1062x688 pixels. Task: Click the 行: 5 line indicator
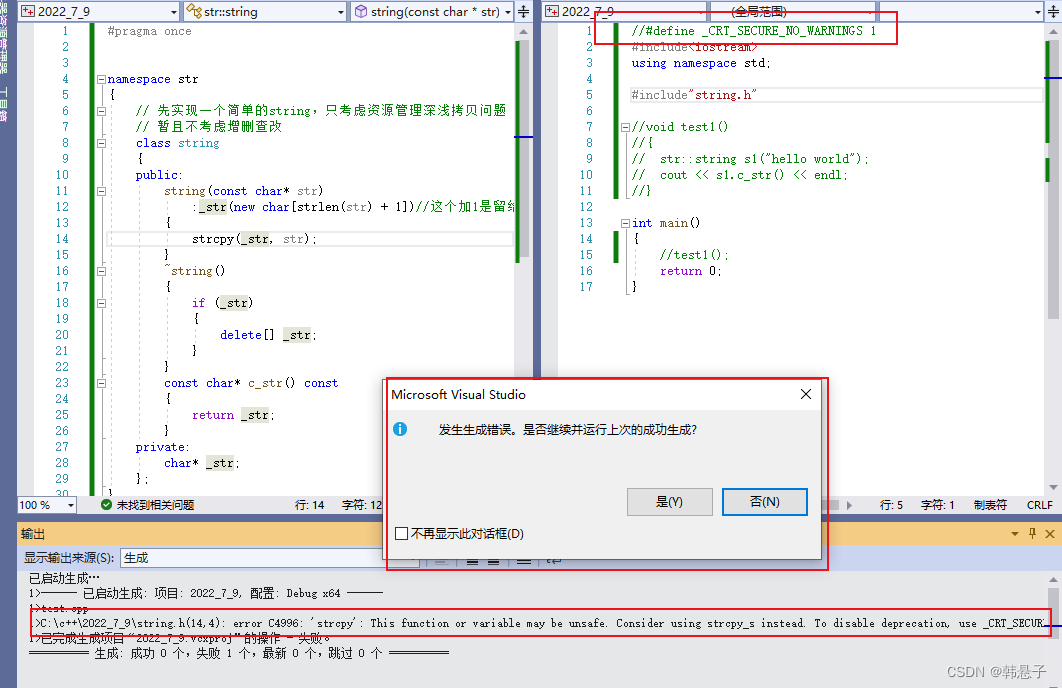pyautogui.click(x=891, y=505)
